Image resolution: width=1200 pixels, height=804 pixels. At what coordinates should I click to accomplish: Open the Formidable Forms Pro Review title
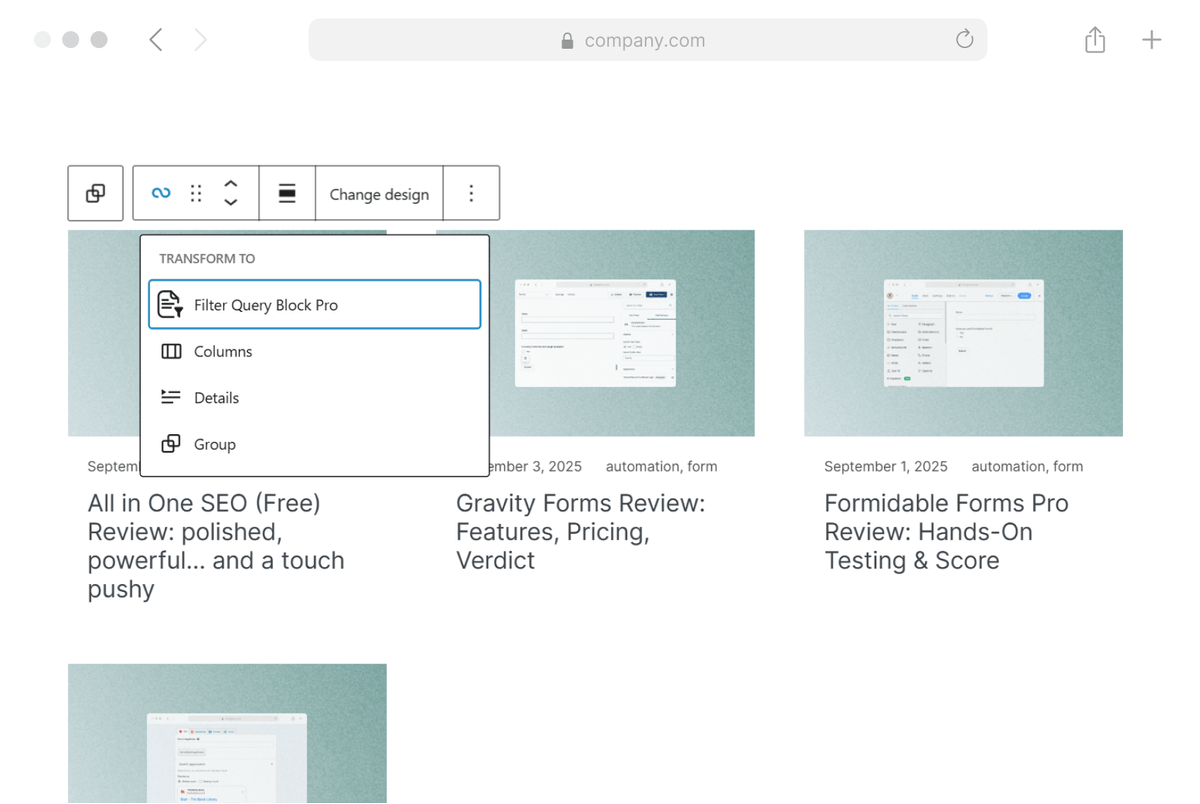tap(946, 531)
